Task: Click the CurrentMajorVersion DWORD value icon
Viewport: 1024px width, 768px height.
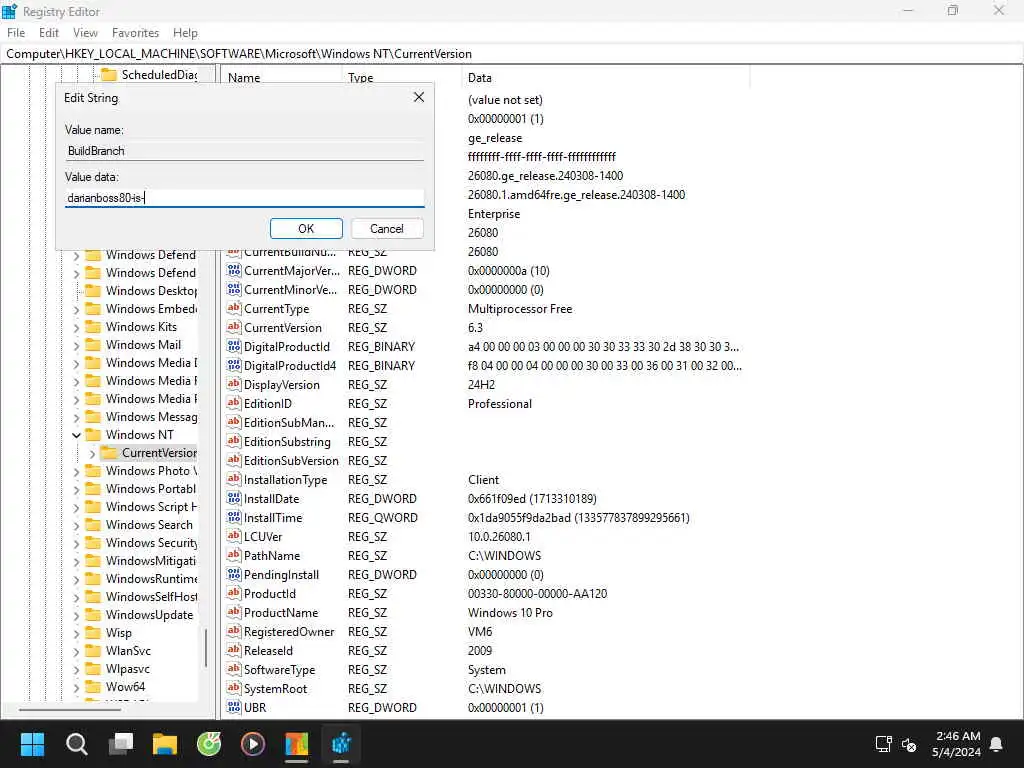Action: pos(234,270)
